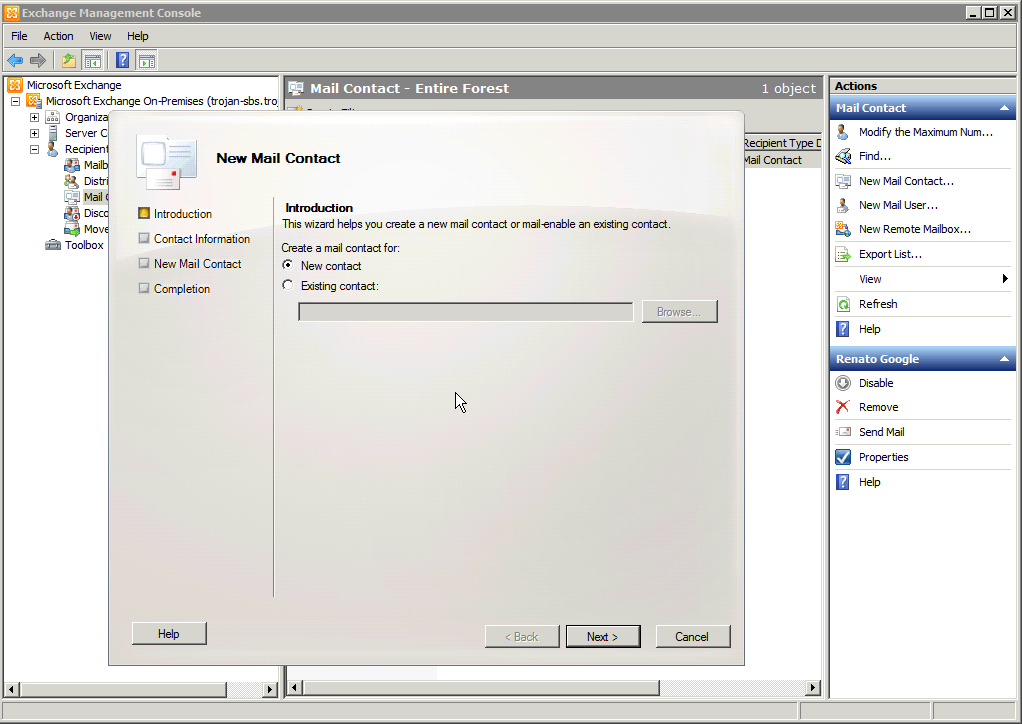Open Find under Mail Contact actions
The image size is (1022, 724).
872,156
